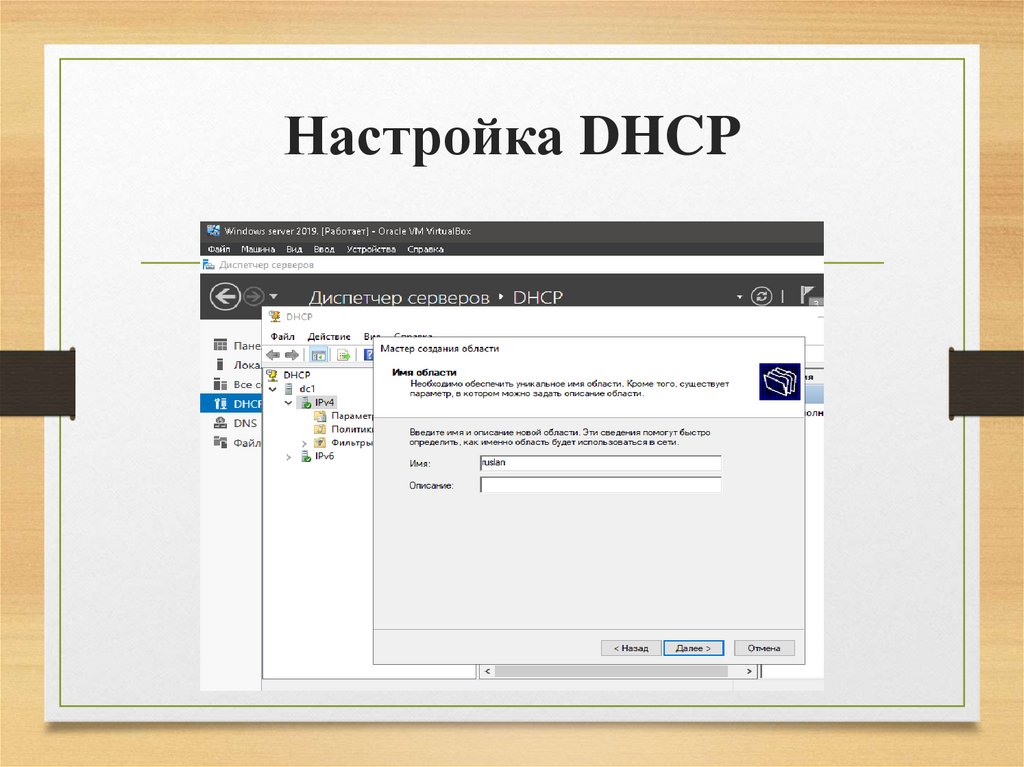Click the Политики folder icon
1024x767 pixels.
pyautogui.click(x=320, y=429)
